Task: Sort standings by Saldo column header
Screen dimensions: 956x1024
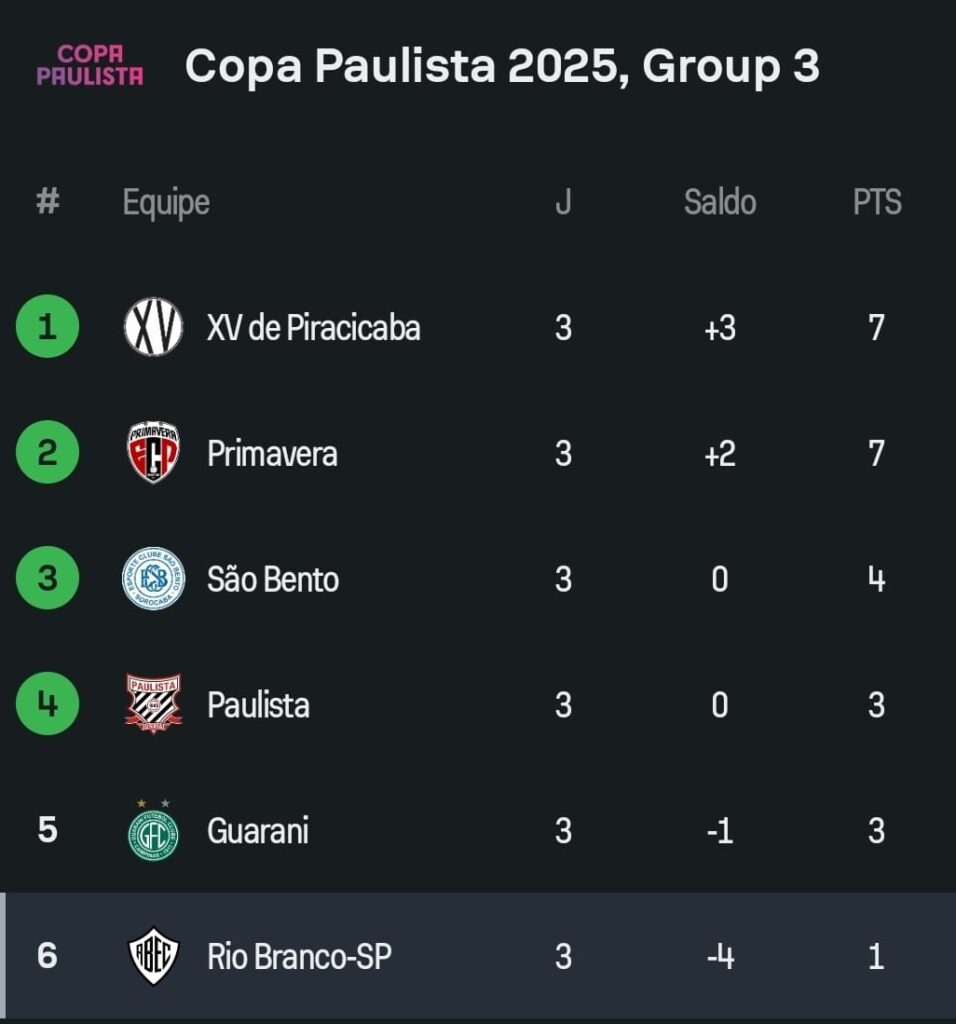Action: (x=720, y=202)
